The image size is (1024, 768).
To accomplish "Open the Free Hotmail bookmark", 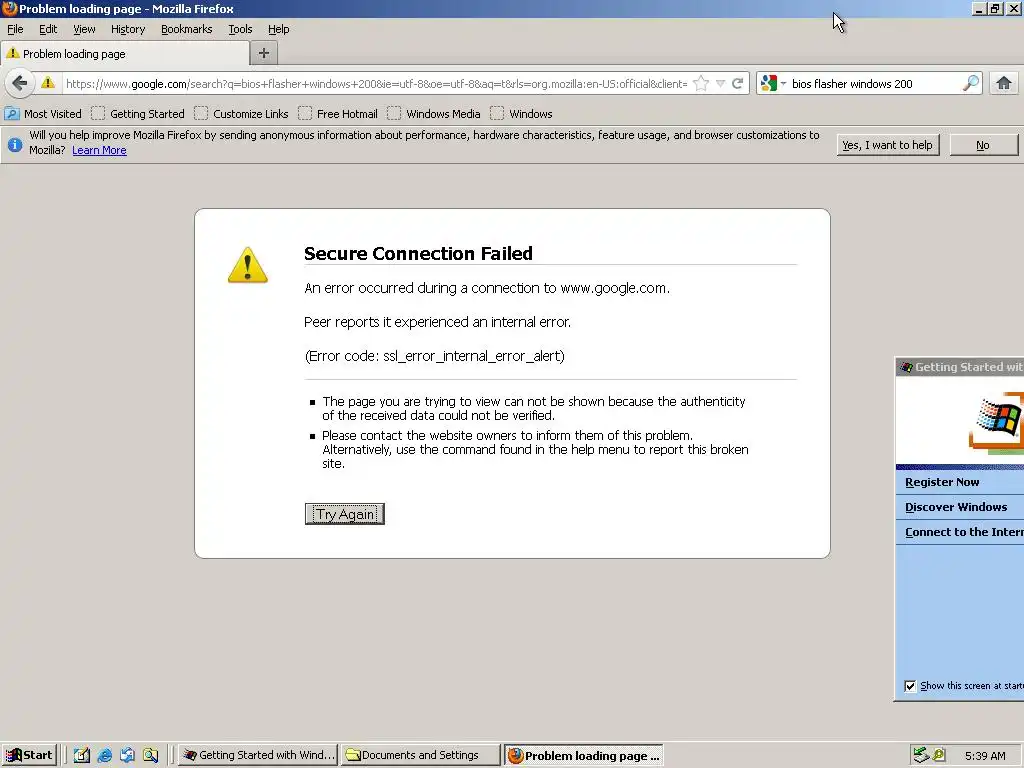I will pyautogui.click(x=338, y=114).
